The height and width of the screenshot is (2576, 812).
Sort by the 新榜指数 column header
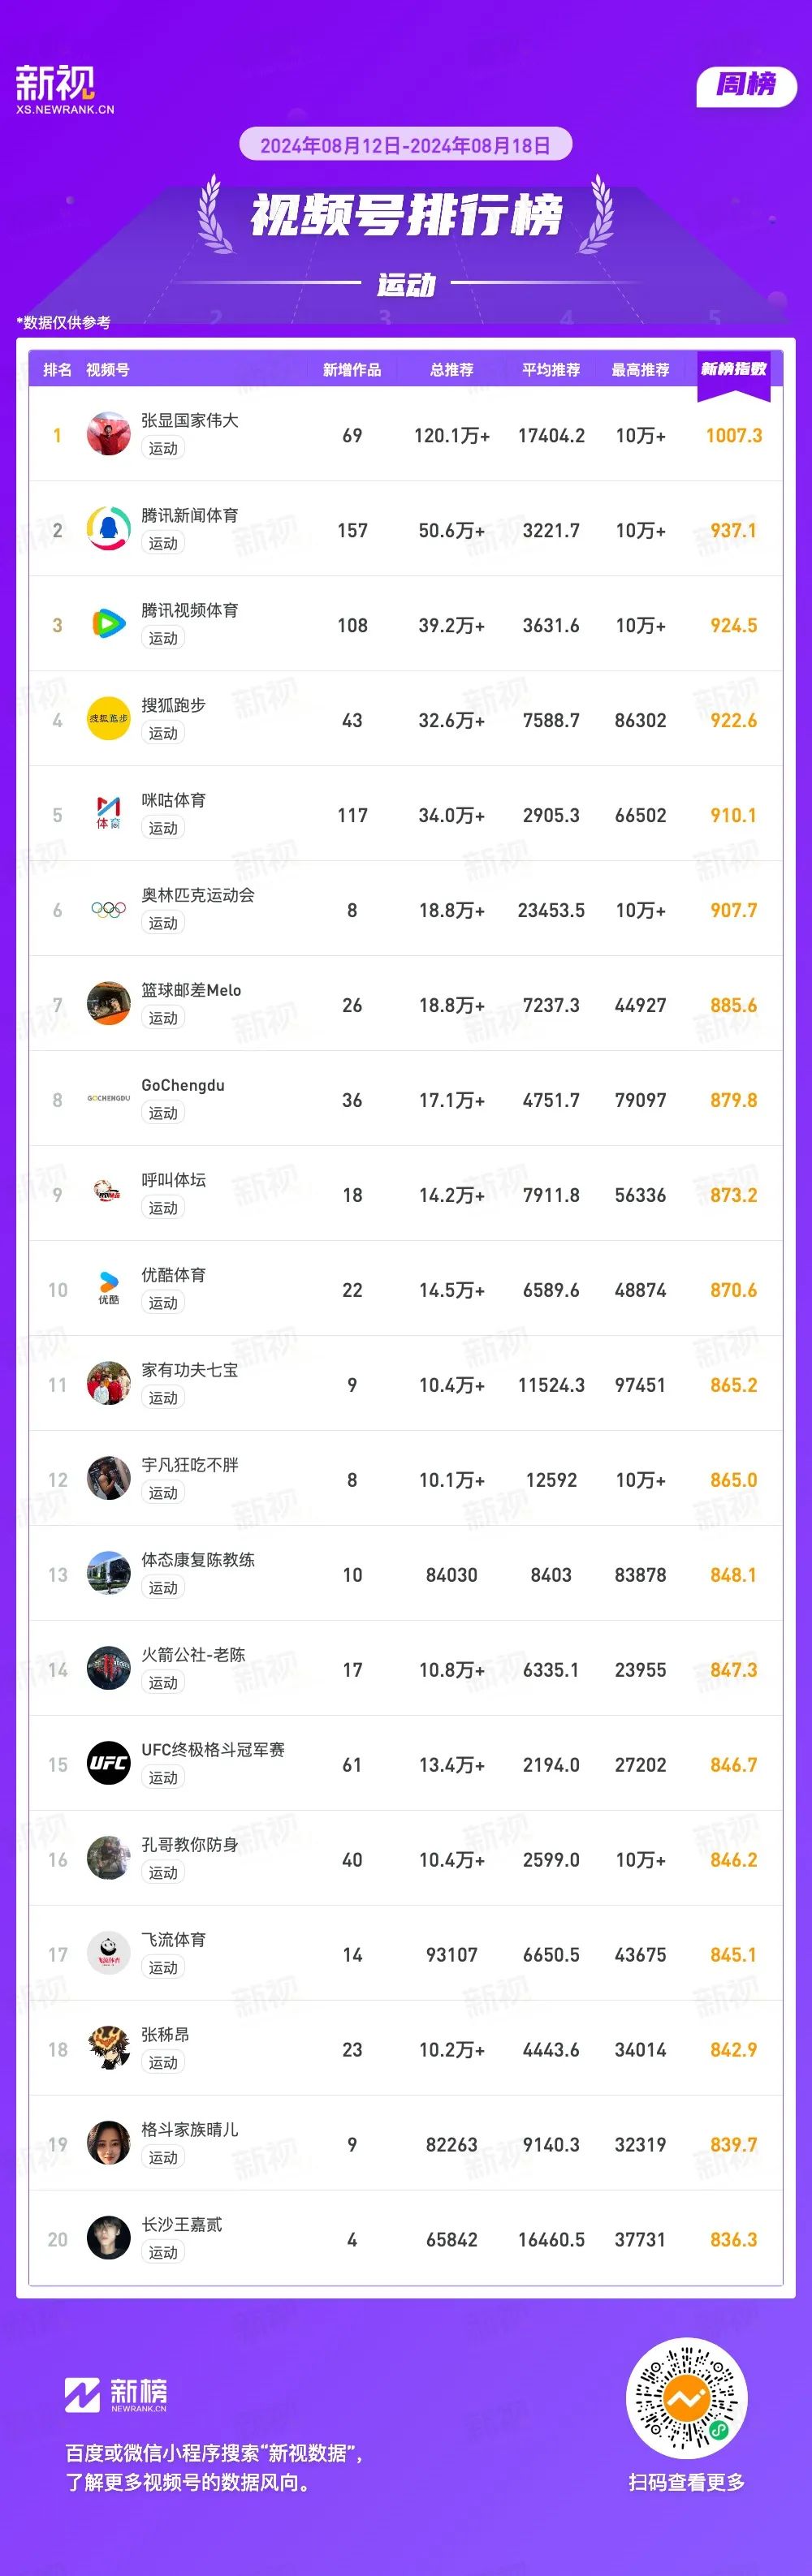click(x=733, y=369)
